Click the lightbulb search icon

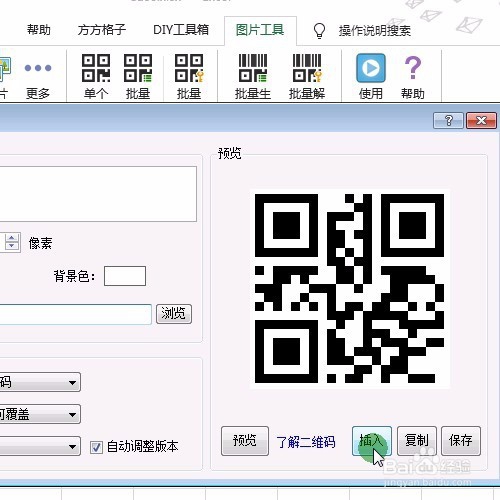click(319, 31)
